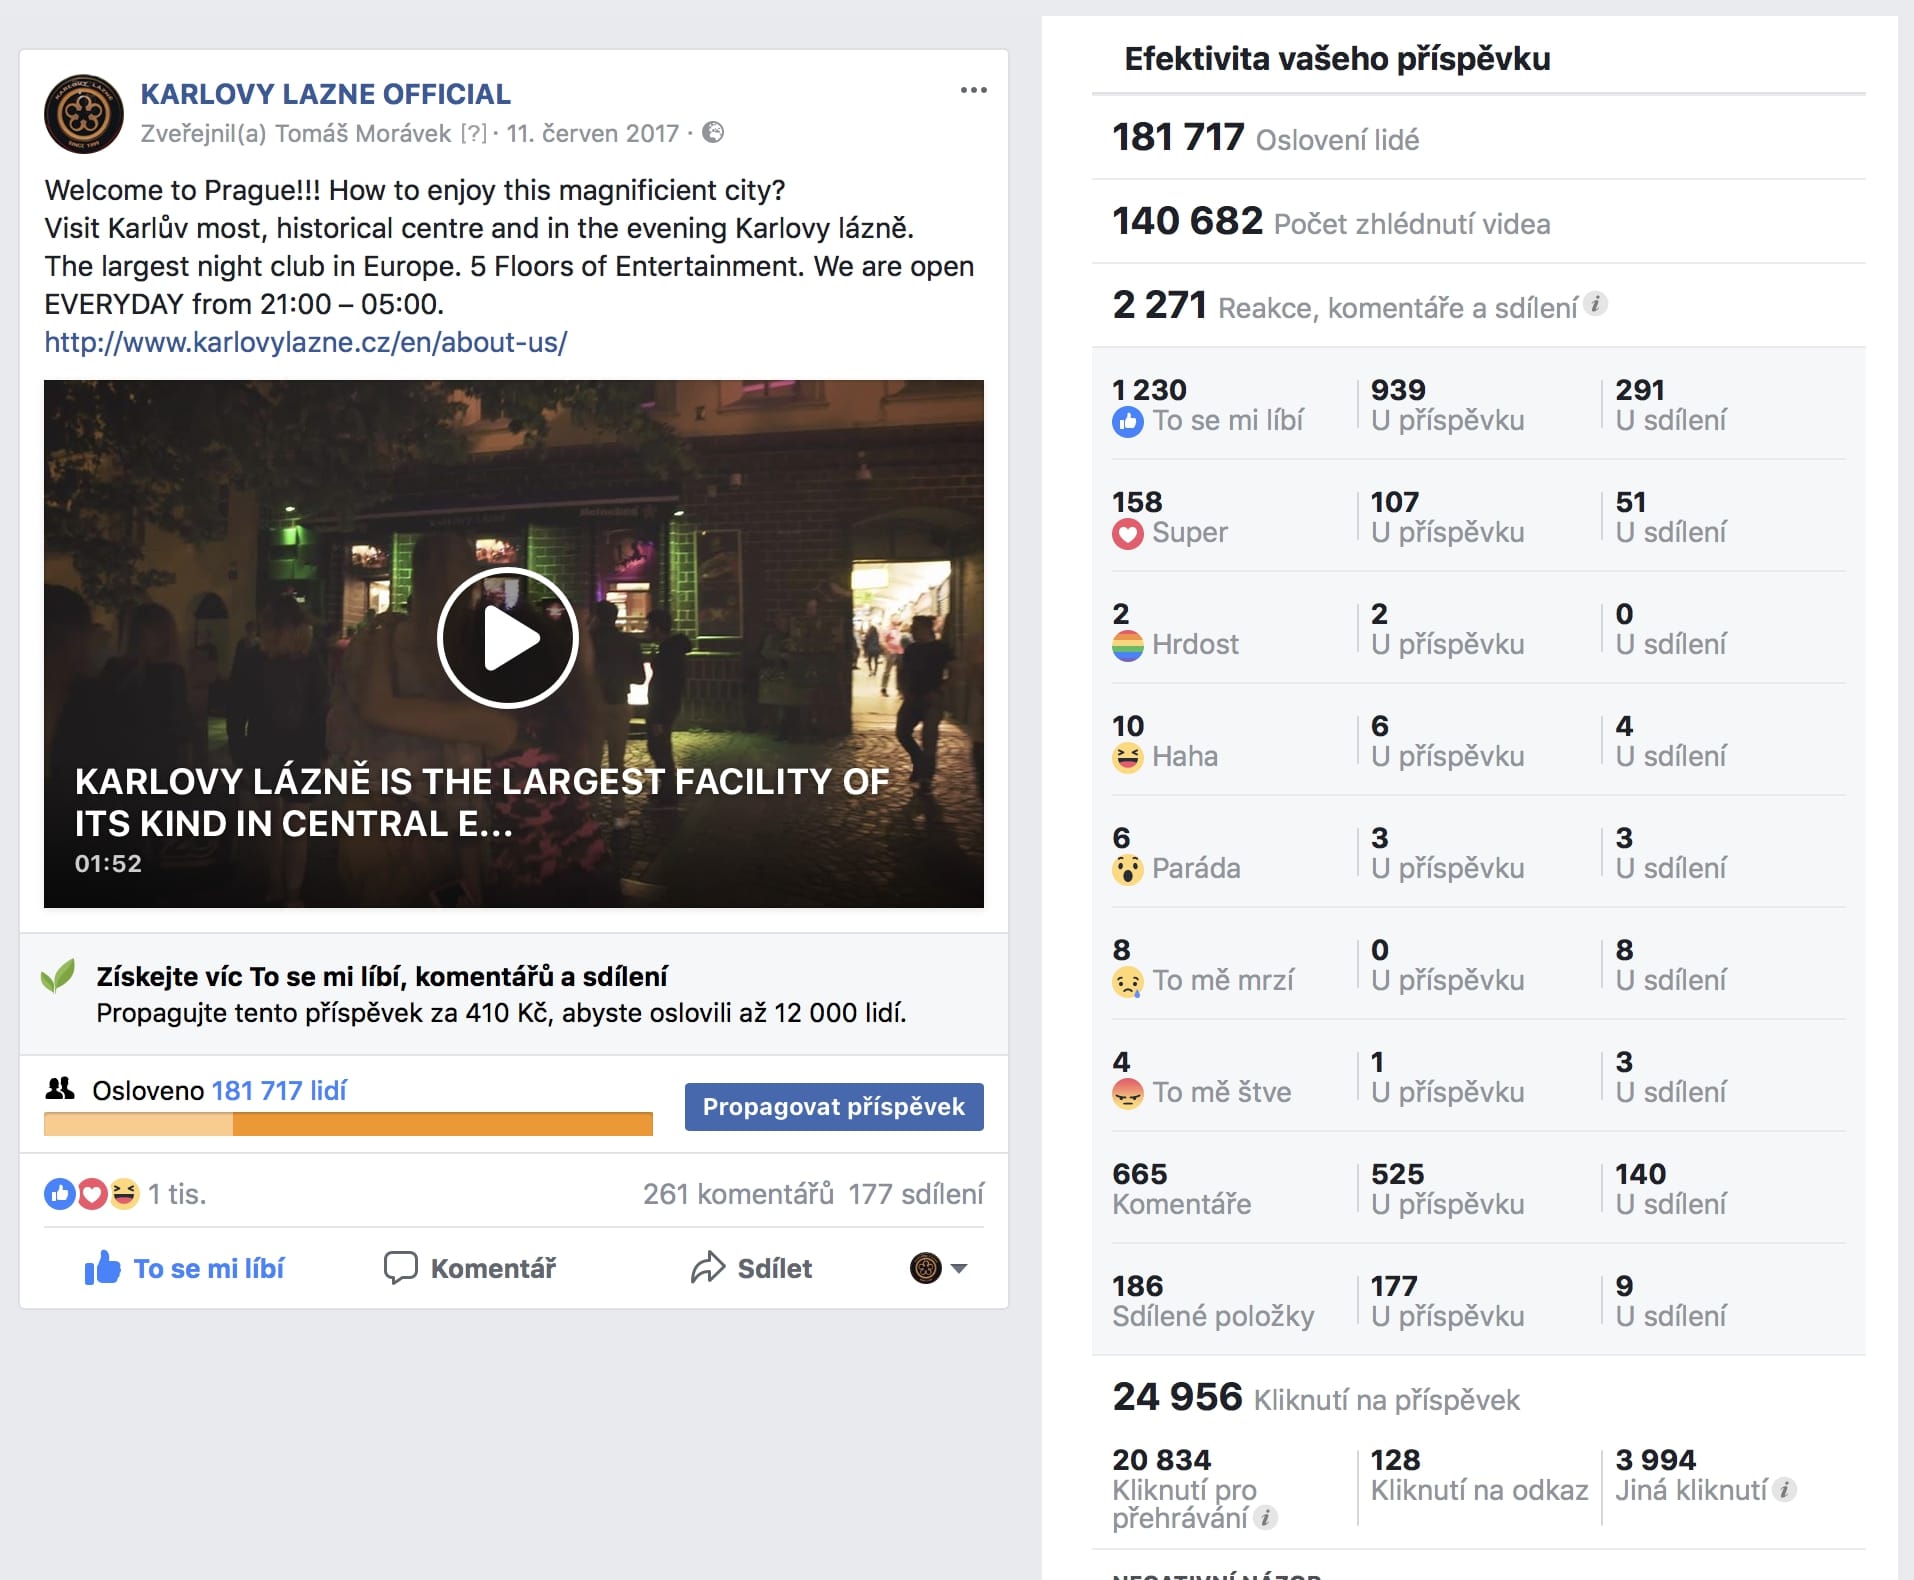Open the post-as identity dropdown arrow
Image resolution: width=1914 pixels, height=1580 pixels.
959,1268
